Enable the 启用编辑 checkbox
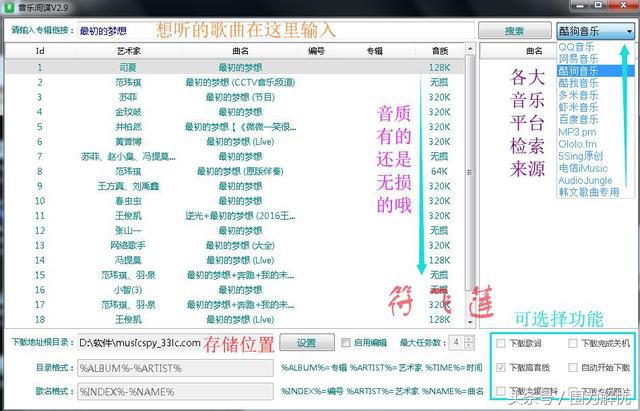Image resolution: width=640 pixels, height=411 pixels. coord(346,343)
